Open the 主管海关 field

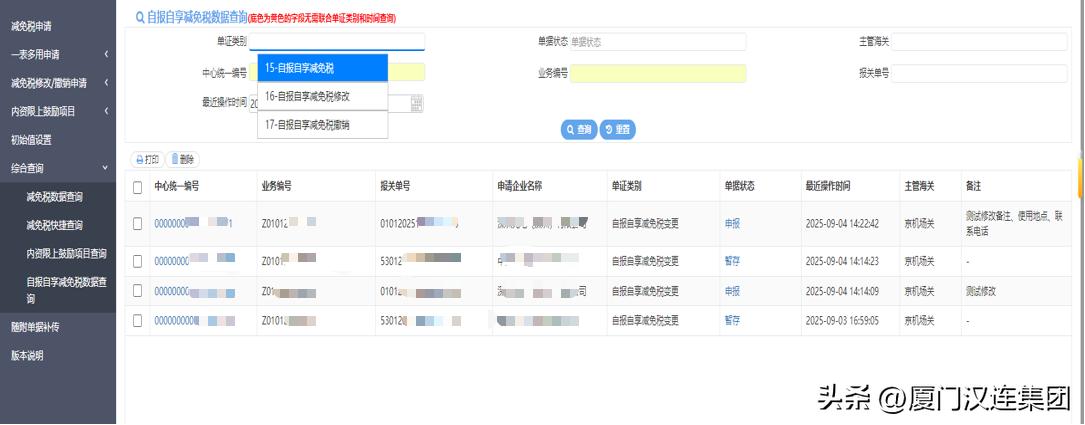[x=979, y=42]
